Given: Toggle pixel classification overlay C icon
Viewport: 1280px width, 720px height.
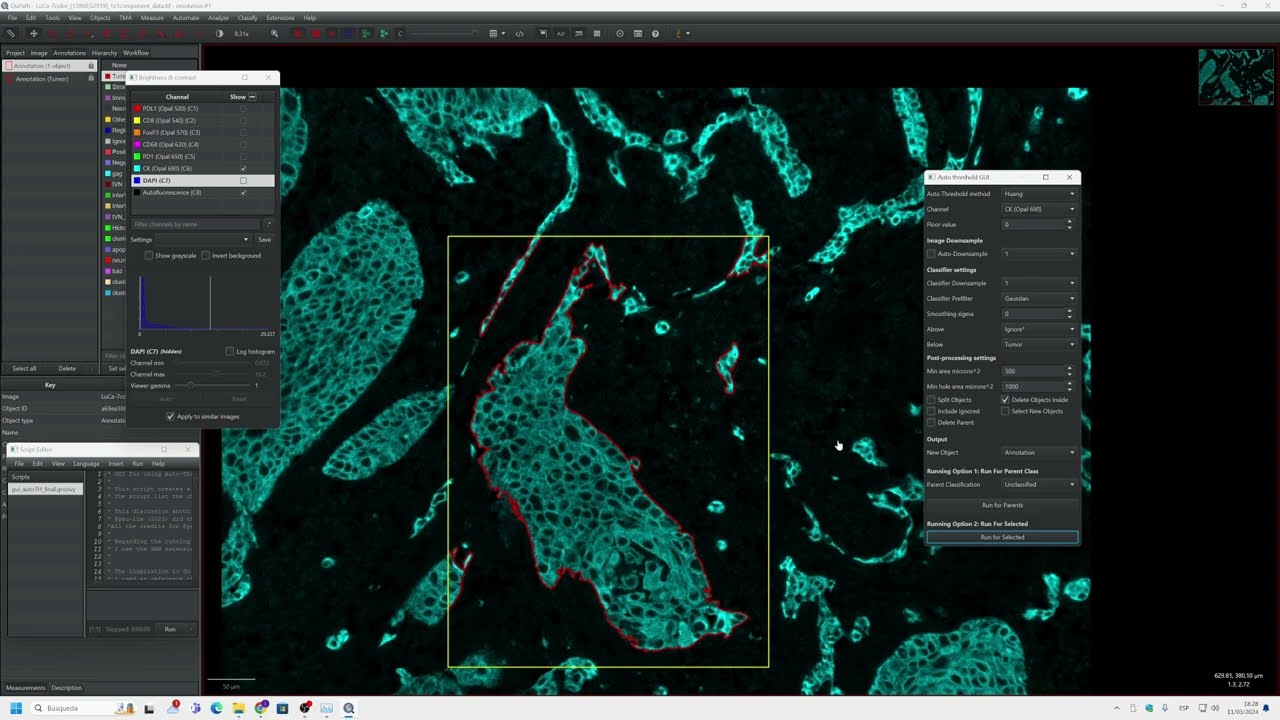Looking at the screenshot, I should 400,33.
